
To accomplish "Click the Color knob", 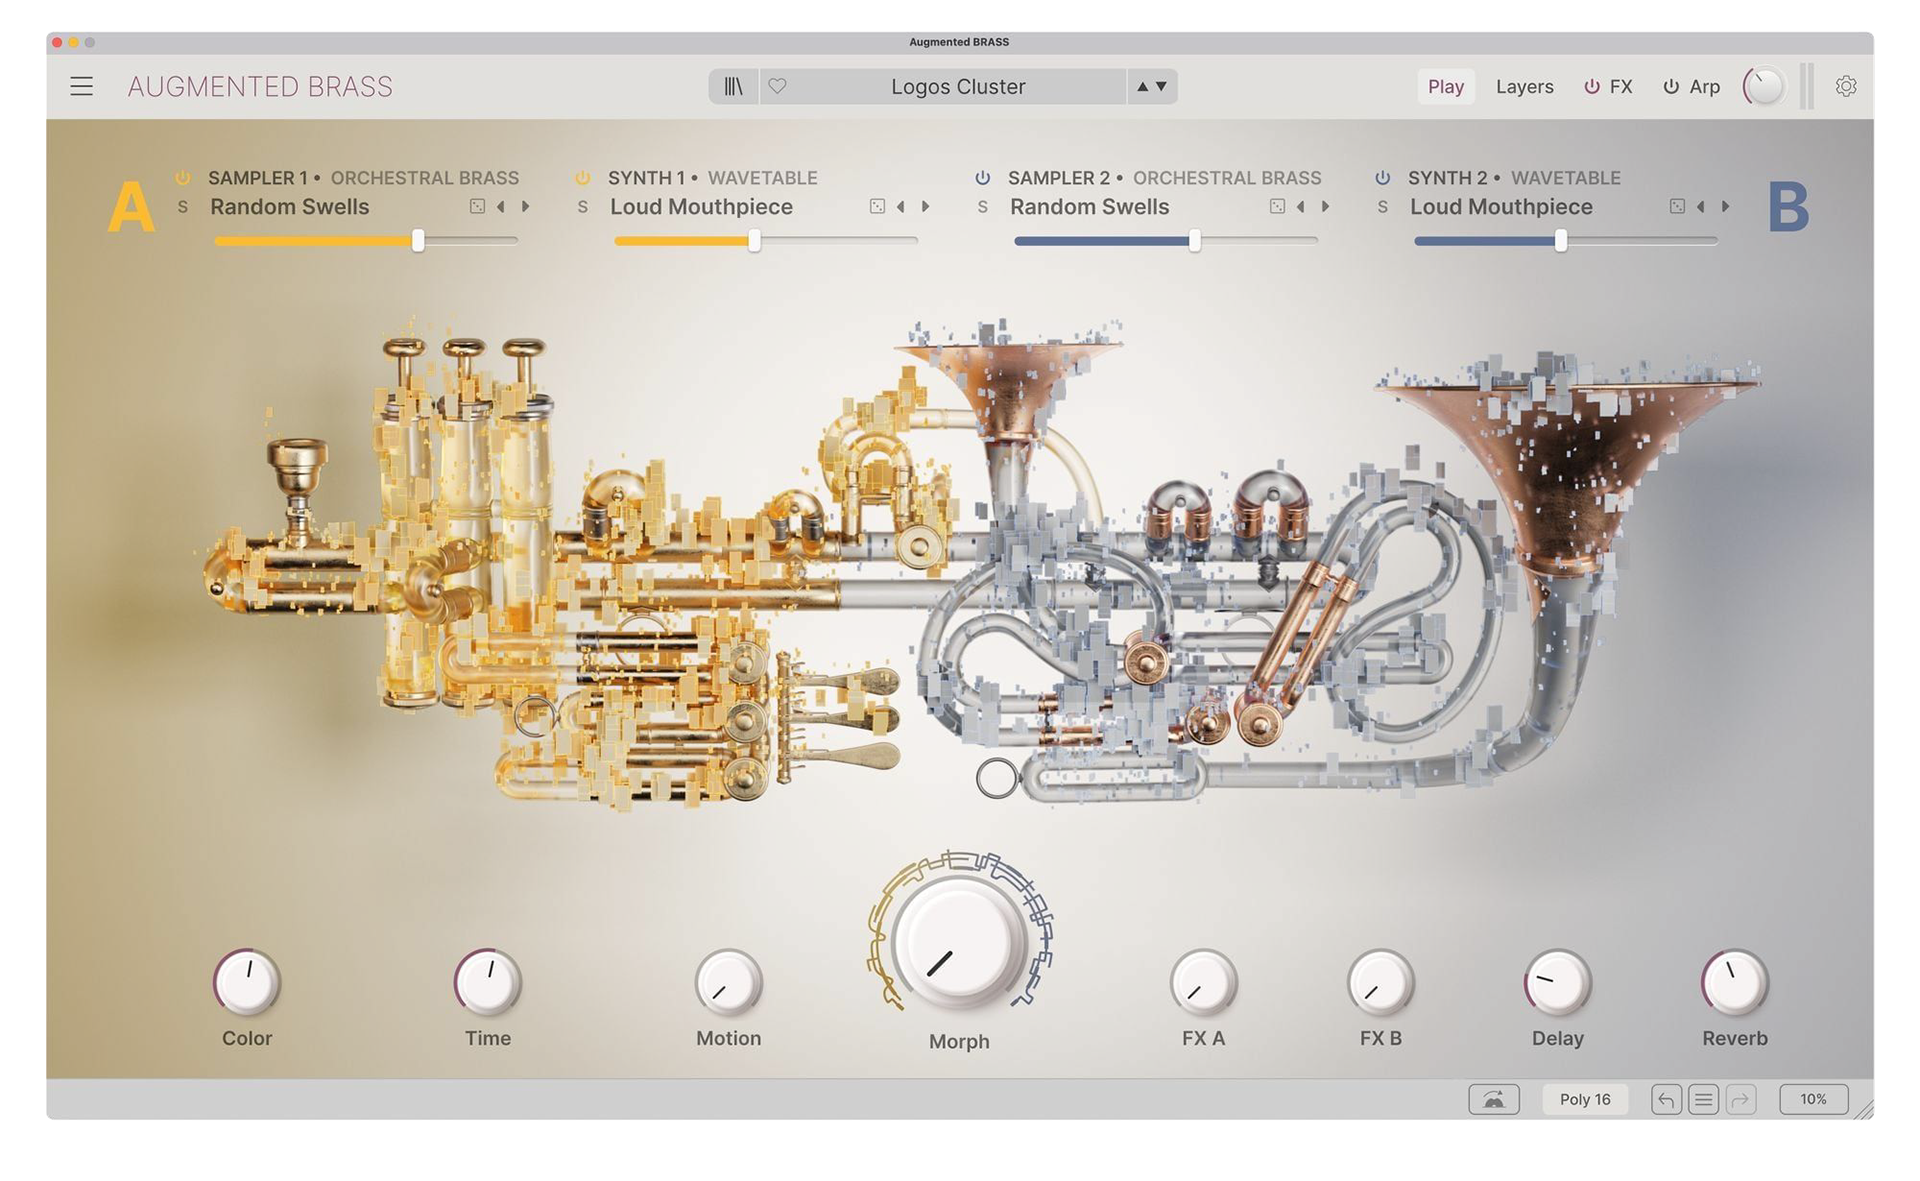I will [247, 982].
